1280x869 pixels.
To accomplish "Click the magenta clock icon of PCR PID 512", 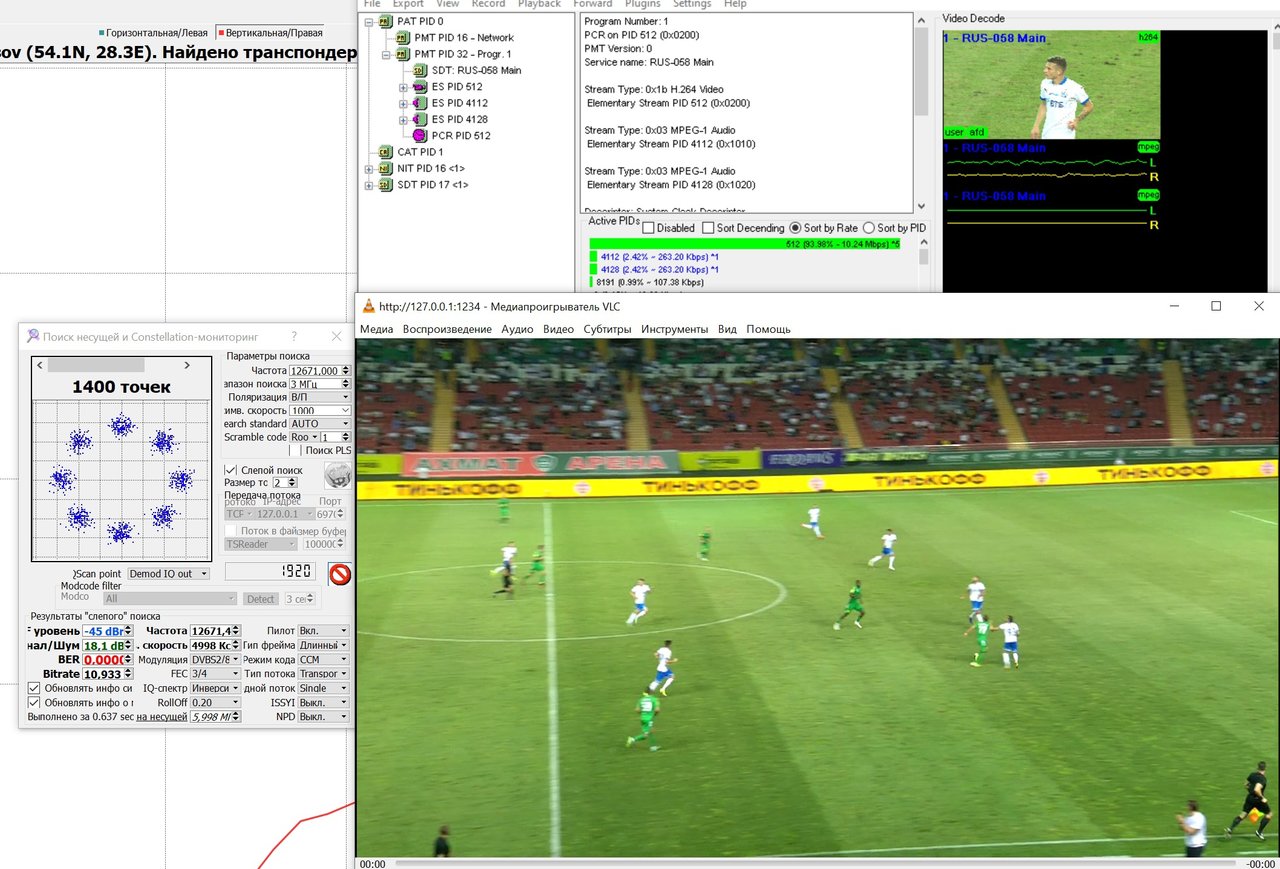I will [419, 135].
